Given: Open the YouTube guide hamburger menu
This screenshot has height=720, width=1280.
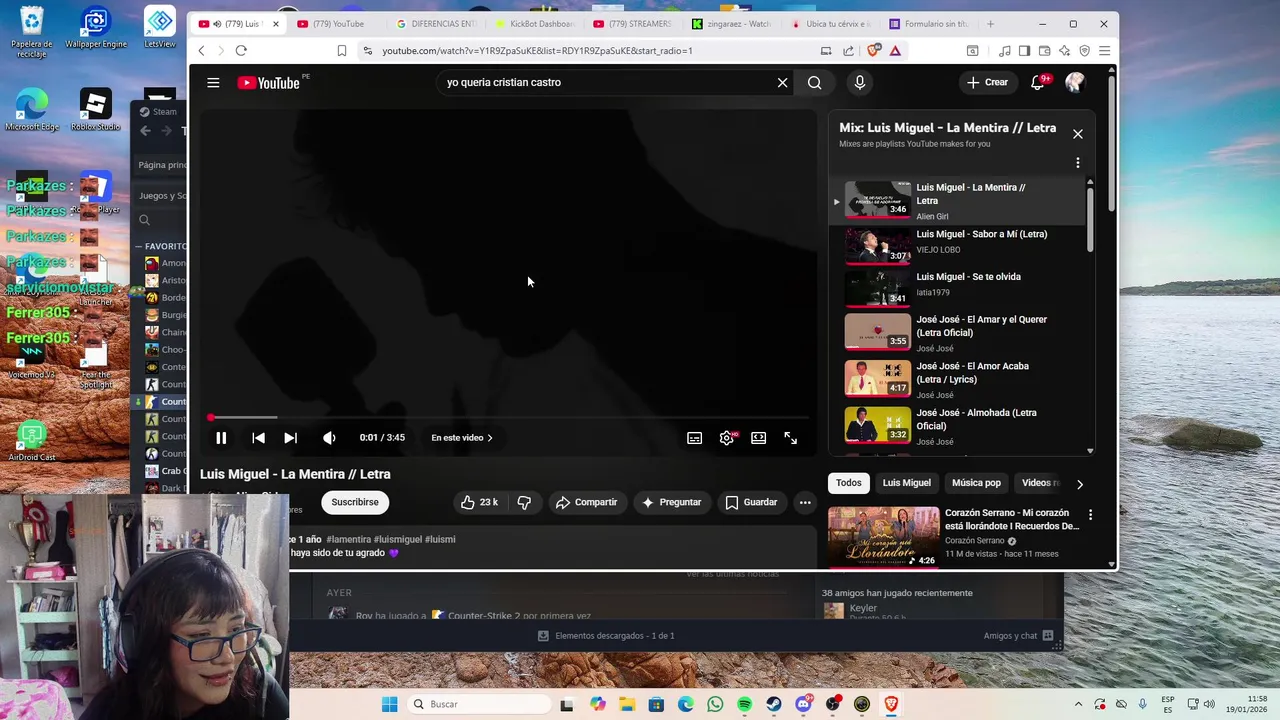Looking at the screenshot, I should [213, 83].
